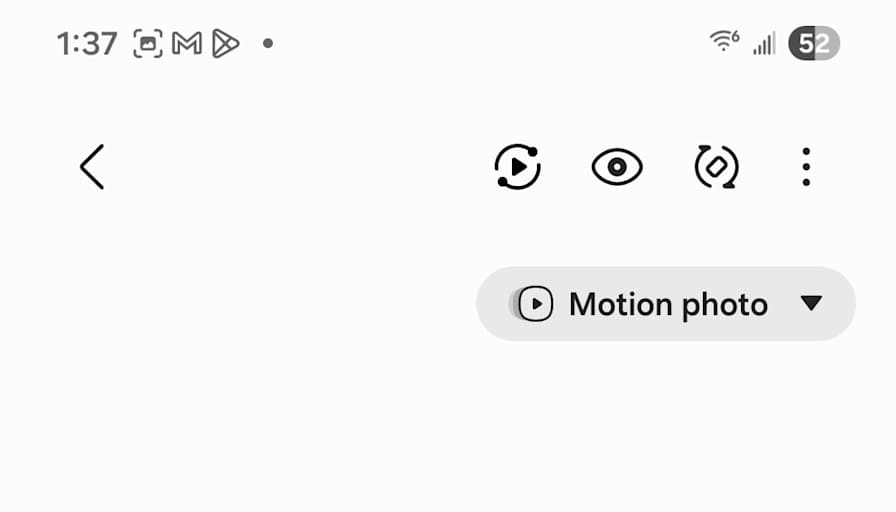The height and width of the screenshot is (512, 896).
Task: Go back using the left chevron arrow
Action: [92, 167]
